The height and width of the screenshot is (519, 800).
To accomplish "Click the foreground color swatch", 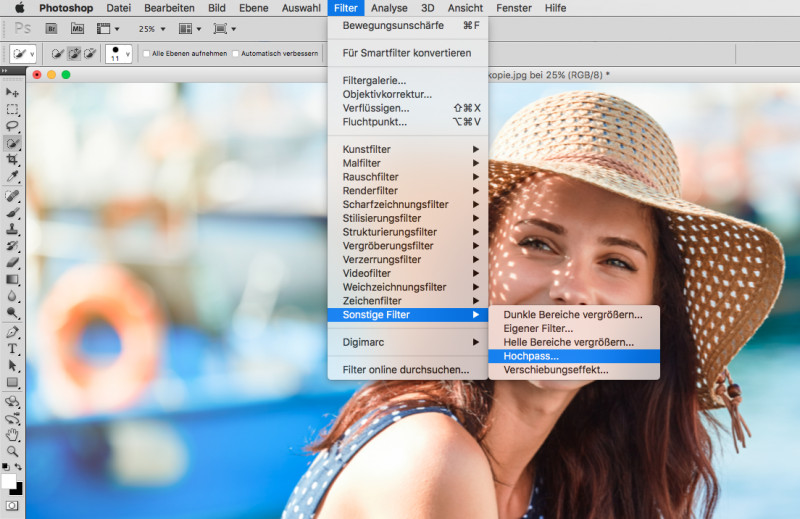I will (x=8, y=481).
